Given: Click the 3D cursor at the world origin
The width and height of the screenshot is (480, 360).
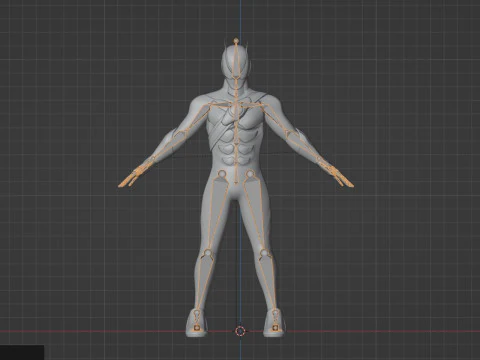Looking at the screenshot, I should [x=240, y=331].
